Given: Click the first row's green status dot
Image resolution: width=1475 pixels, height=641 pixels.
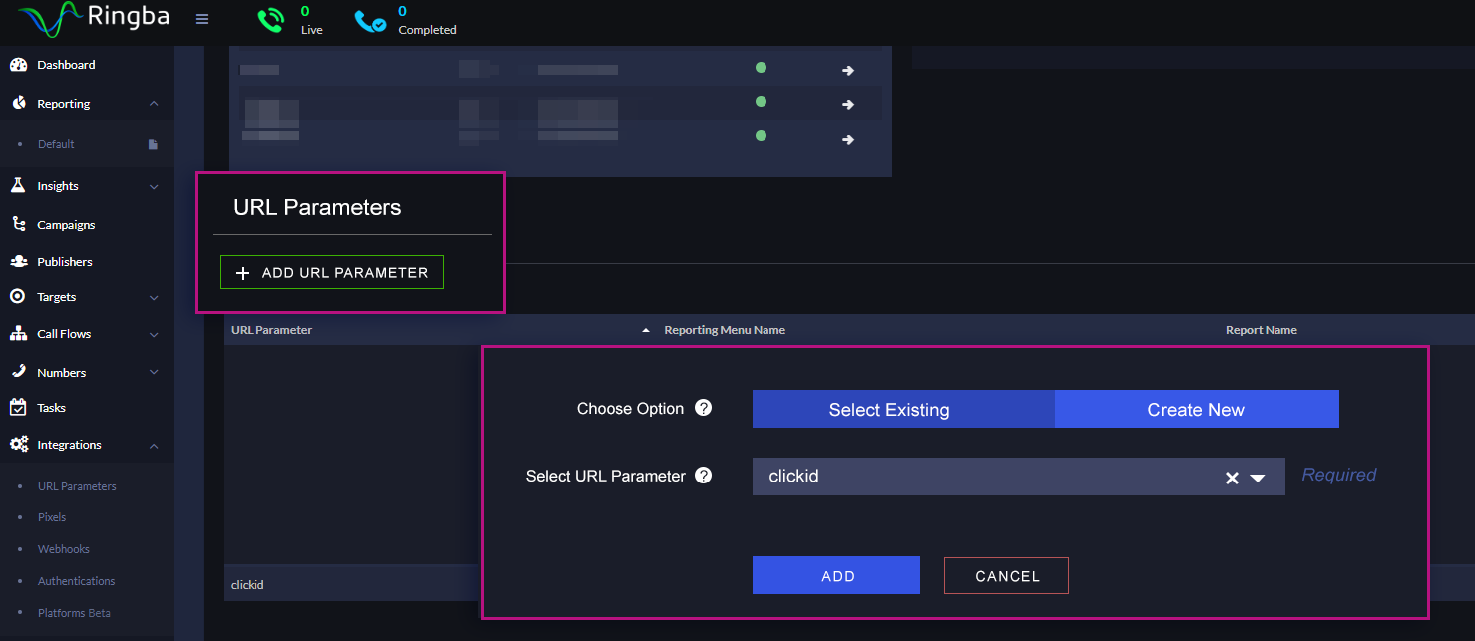Looking at the screenshot, I should (761, 68).
